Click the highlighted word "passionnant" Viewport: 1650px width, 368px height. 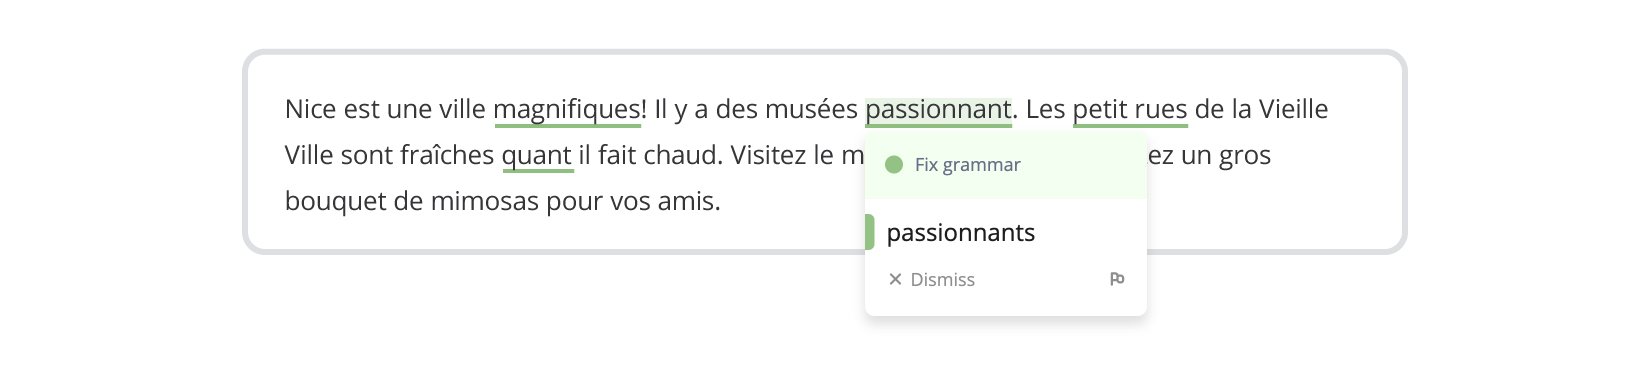[938, 109]
